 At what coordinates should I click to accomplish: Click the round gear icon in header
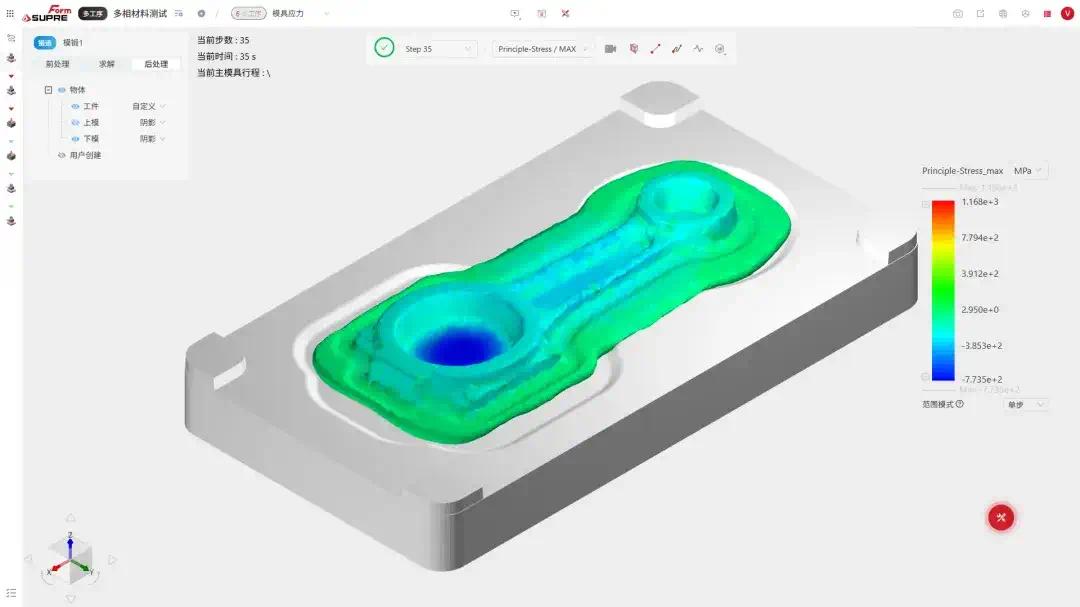pyautogui.click(x=201, y=14)
